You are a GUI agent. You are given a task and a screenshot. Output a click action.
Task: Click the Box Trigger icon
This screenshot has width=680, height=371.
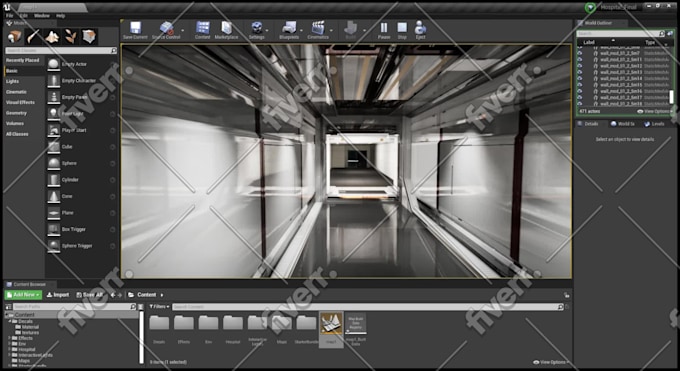click(x=53, y=229)
